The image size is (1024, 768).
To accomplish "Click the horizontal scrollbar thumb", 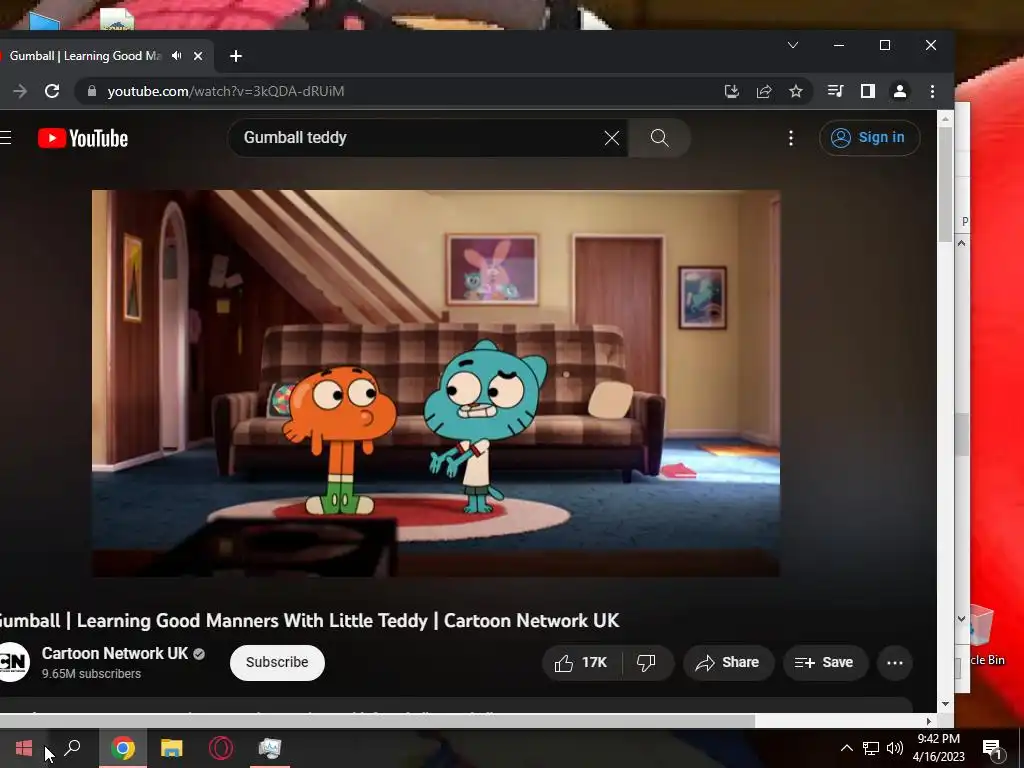I will (x=377, y=721).
